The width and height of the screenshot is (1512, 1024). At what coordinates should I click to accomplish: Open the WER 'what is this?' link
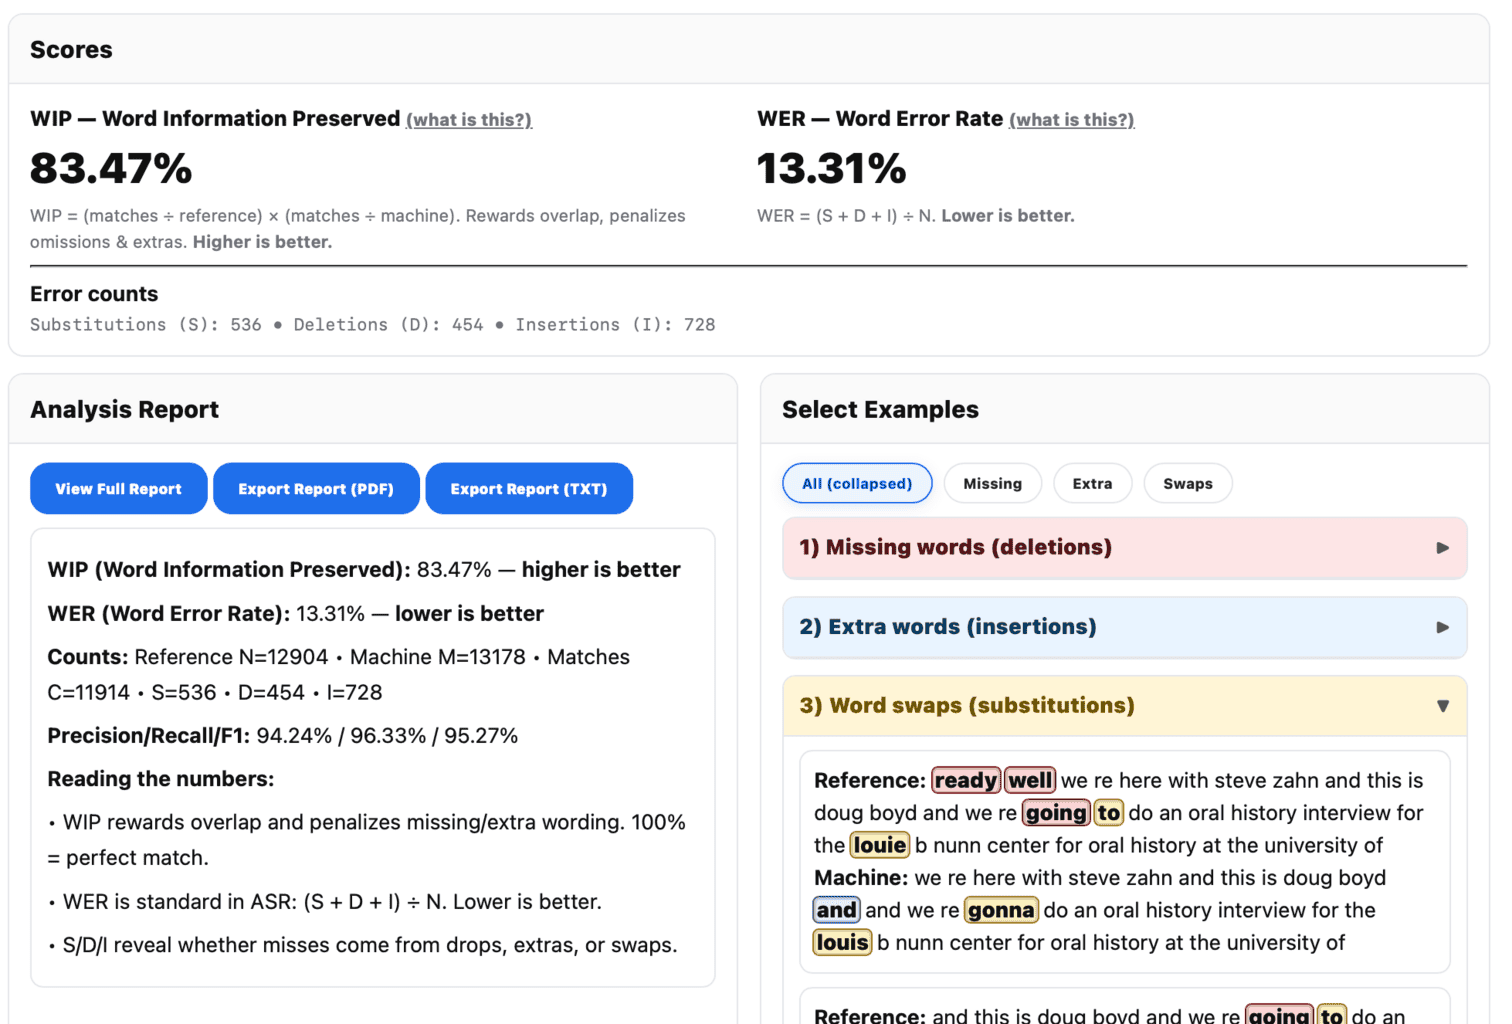[x=1071, y=120]
